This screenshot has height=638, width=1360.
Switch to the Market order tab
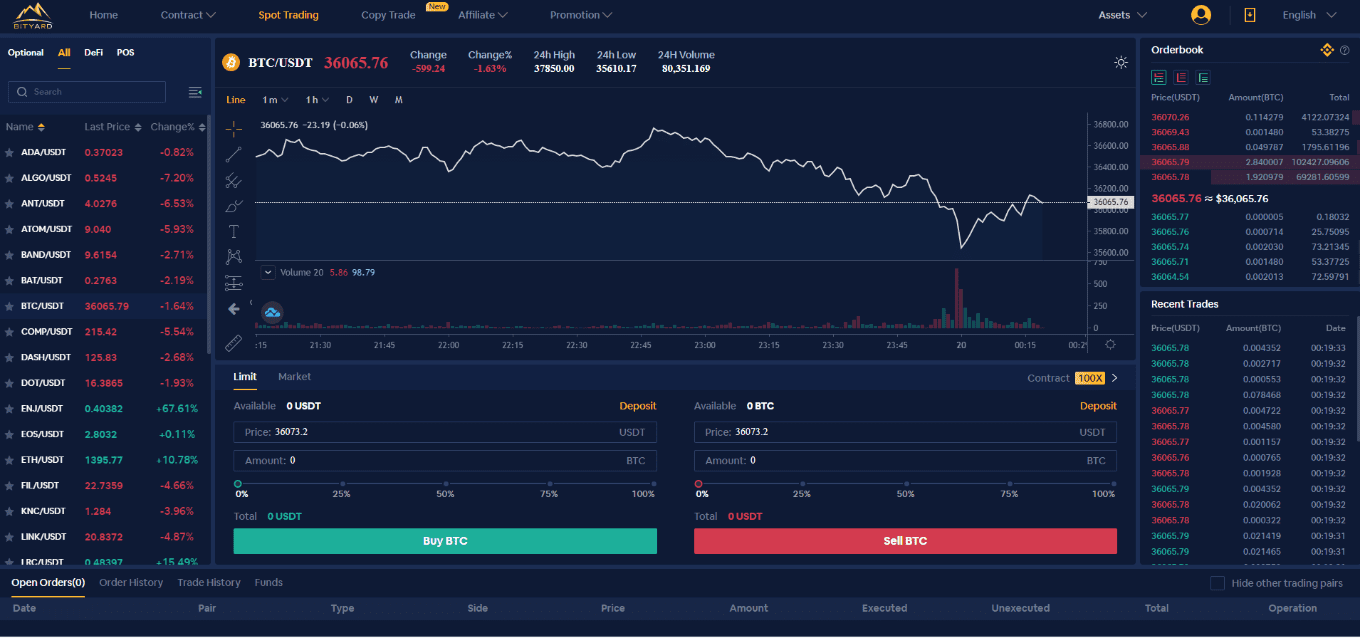click(x=294, y=377)
